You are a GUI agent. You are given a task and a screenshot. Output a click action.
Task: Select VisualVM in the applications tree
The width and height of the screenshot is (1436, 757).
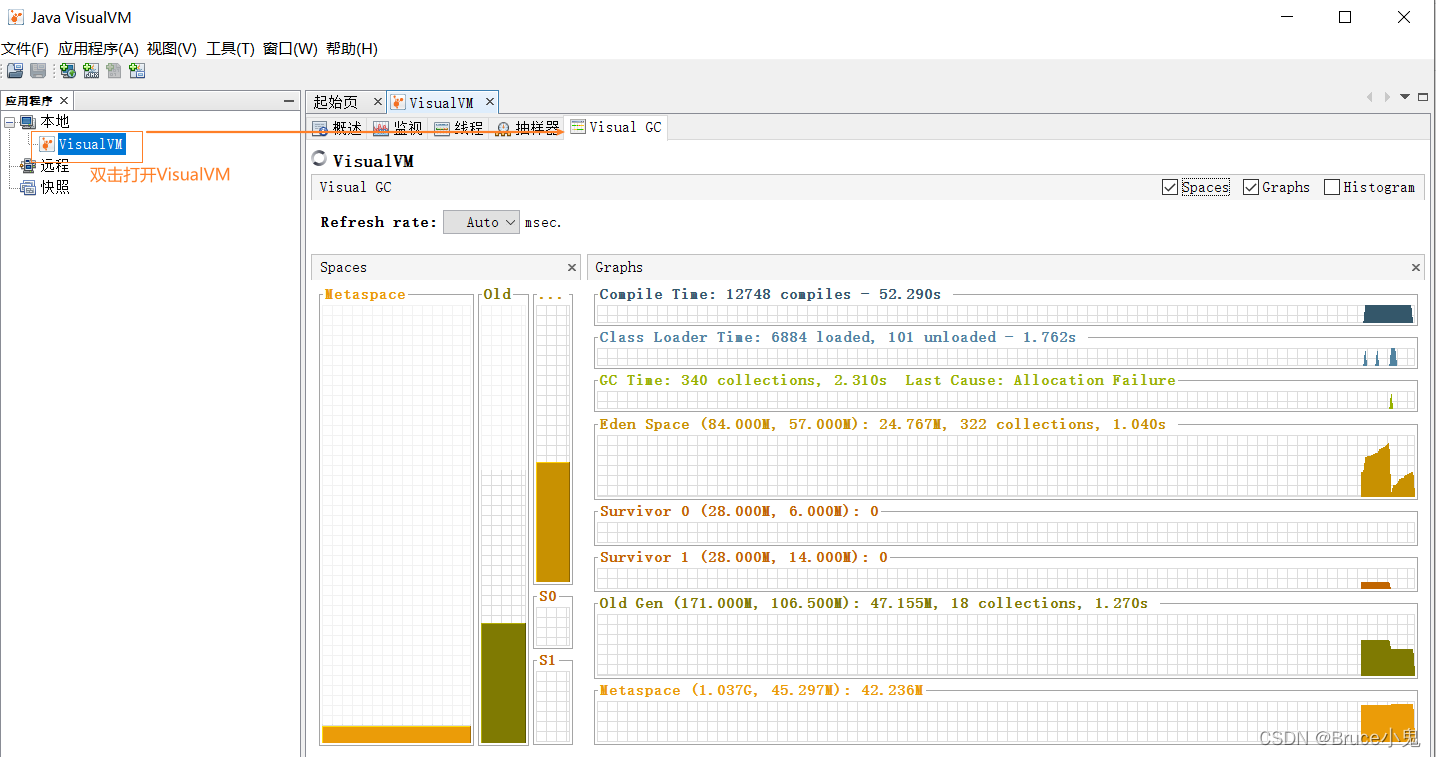coord(90,144)
